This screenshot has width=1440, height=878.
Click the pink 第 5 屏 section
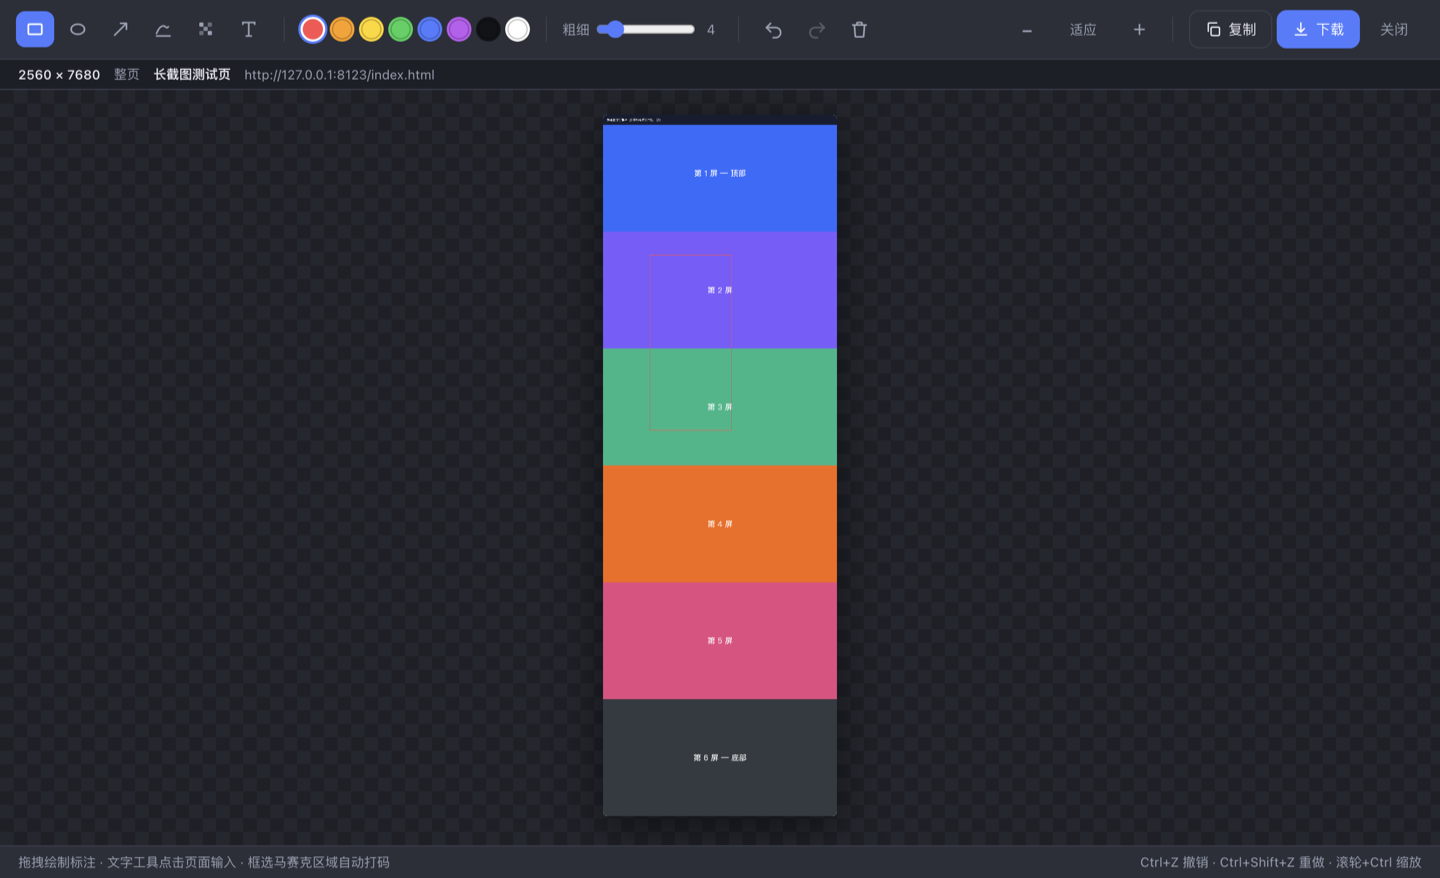click(x=720, y=641)
